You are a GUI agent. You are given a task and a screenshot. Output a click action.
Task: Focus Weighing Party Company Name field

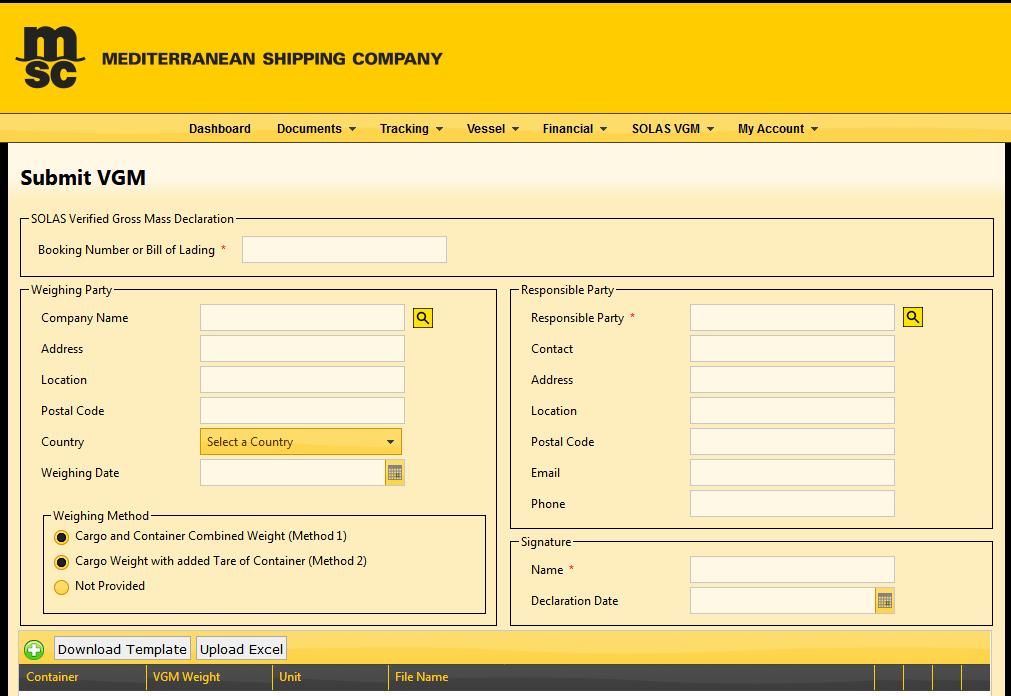tap(302, 317)
